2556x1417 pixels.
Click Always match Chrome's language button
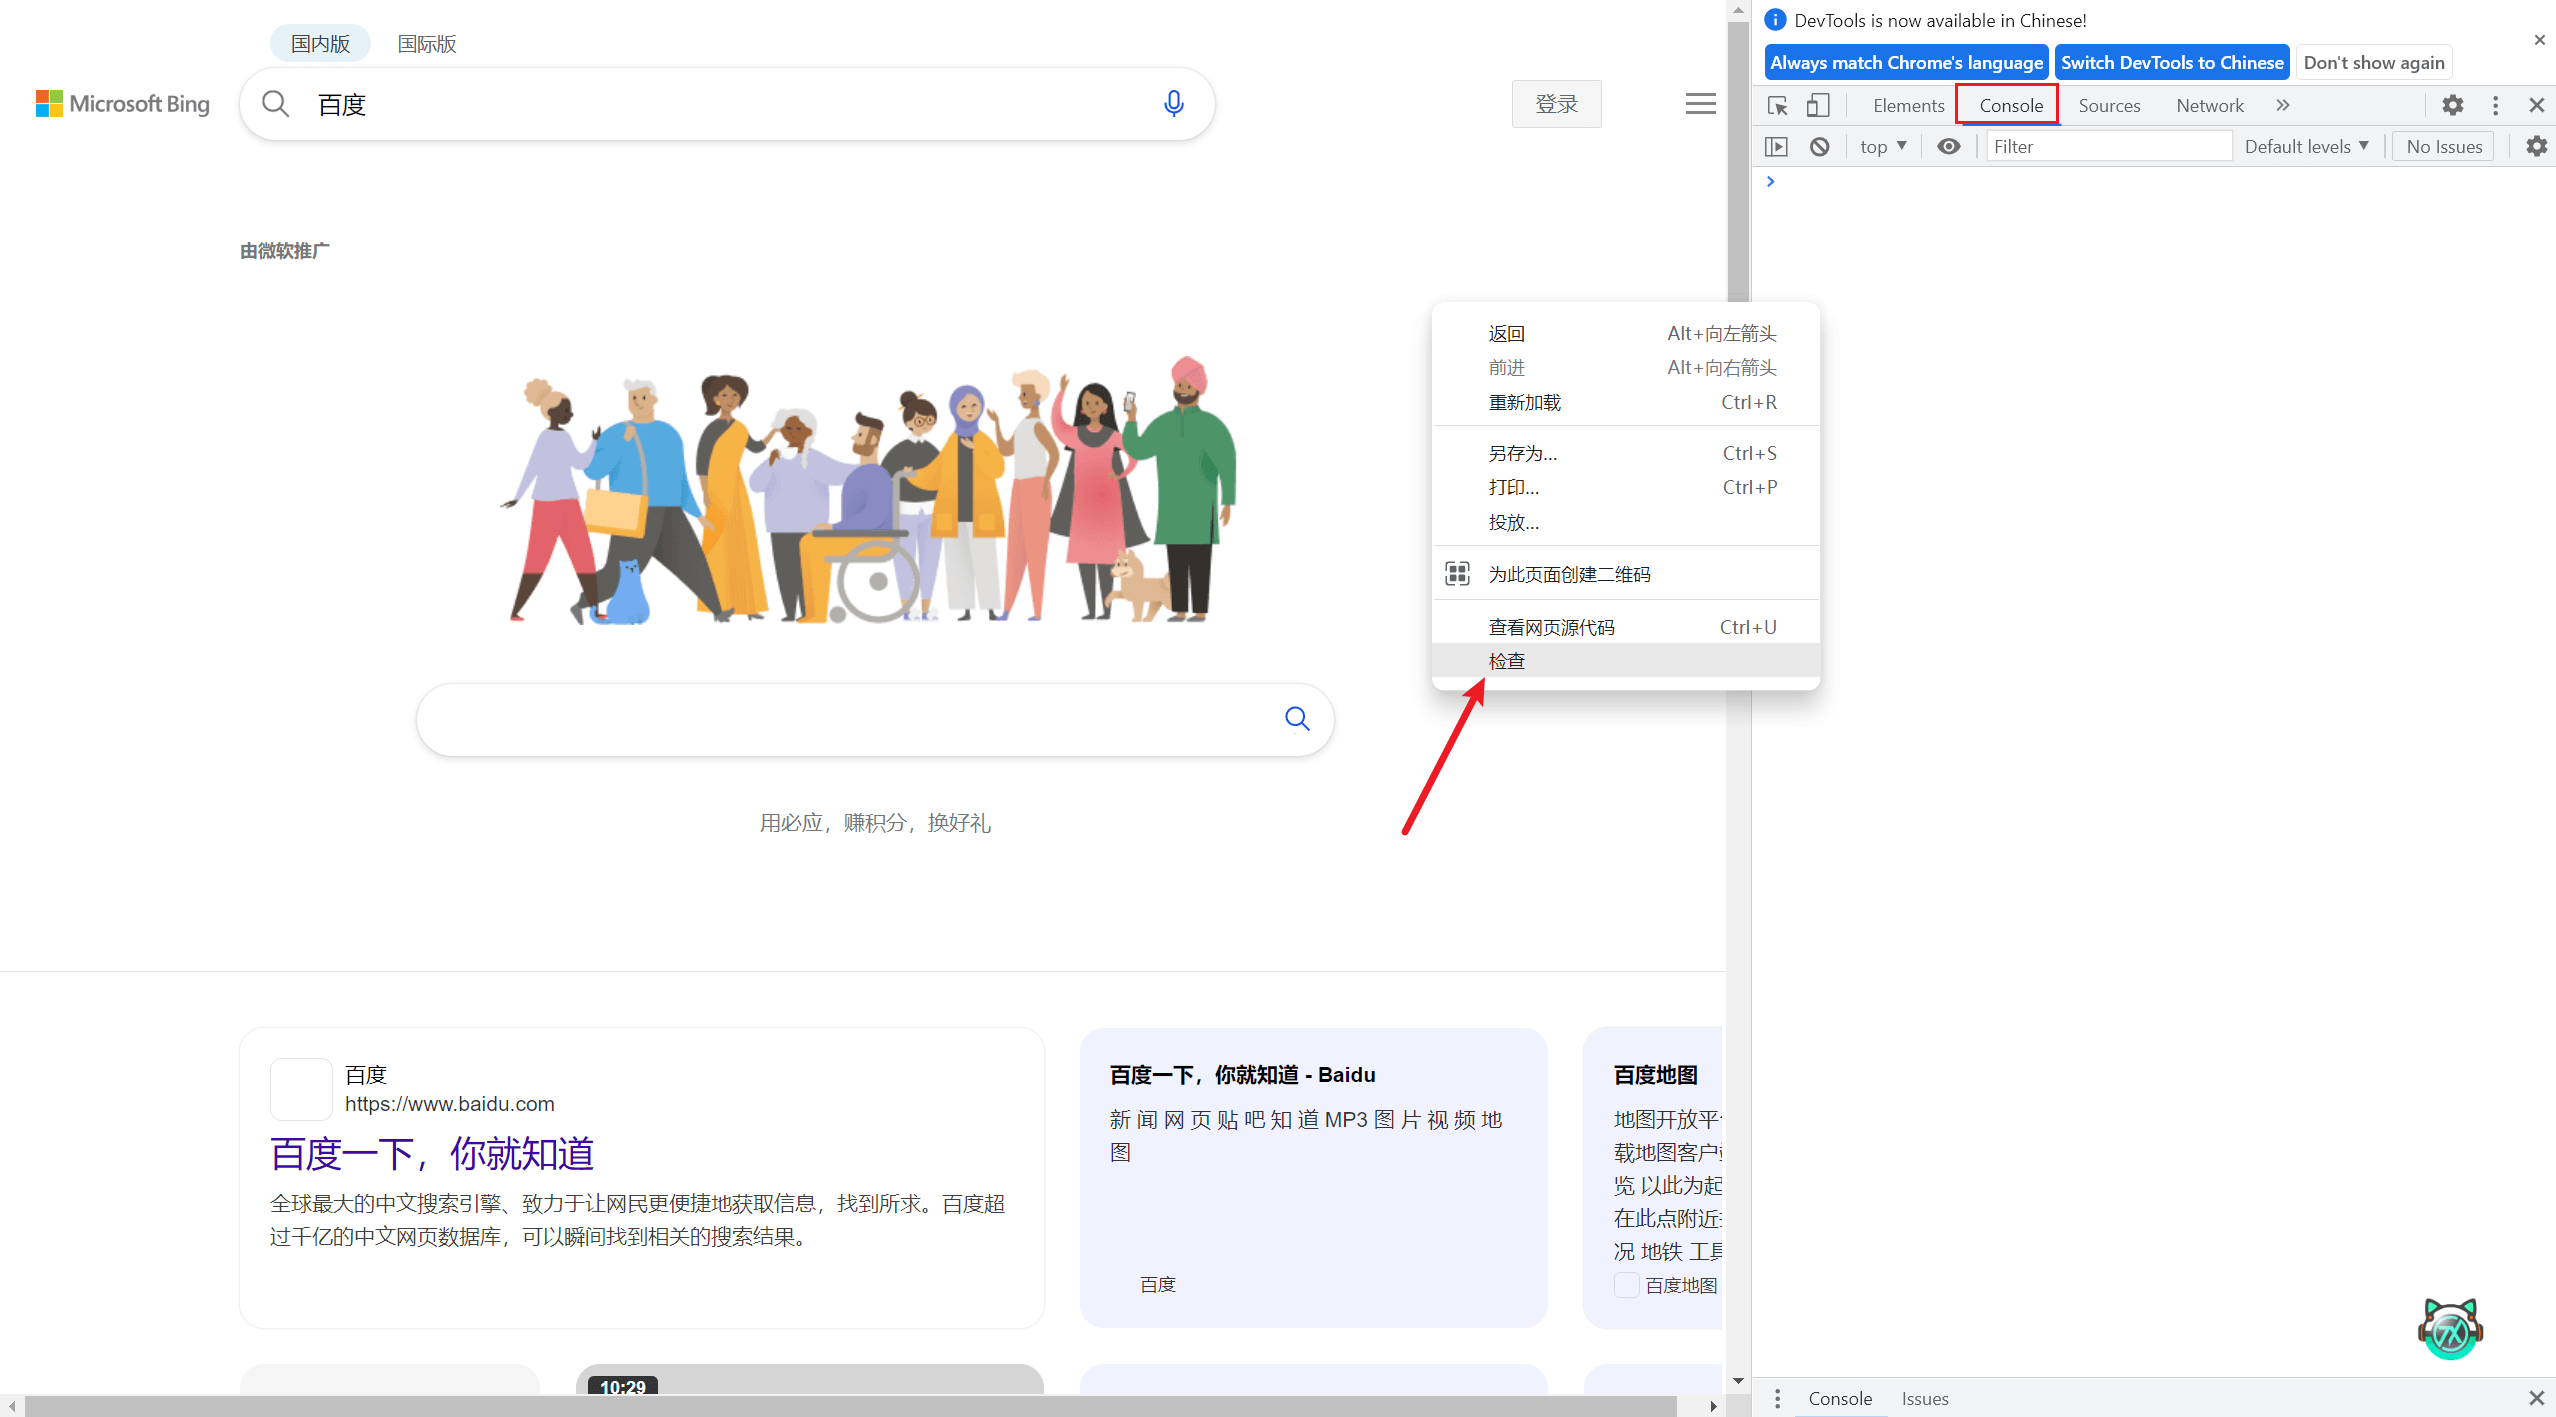pos(1906,62)
